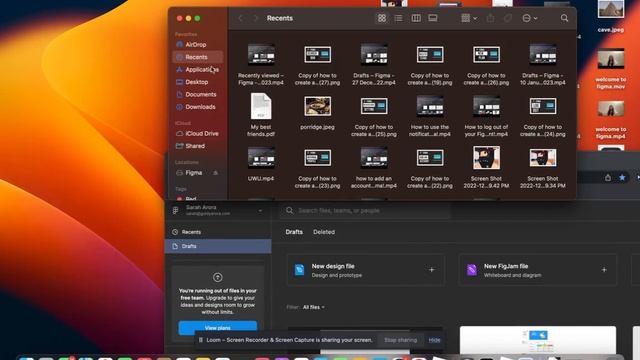This screenshot has height=360, width=640.
Task: Click Stop sharing in Loom banner
Action: [400, 340]
